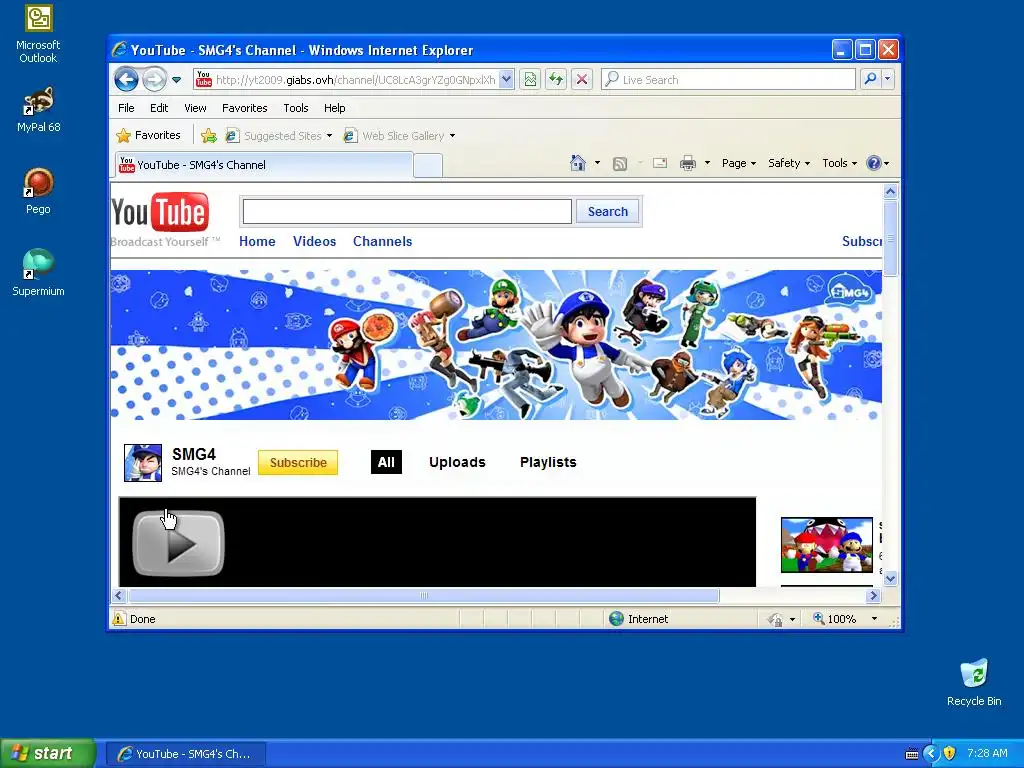Click the vertical scrollbar down arrow
The image size is (1024, 768).
tap(890, 579)
